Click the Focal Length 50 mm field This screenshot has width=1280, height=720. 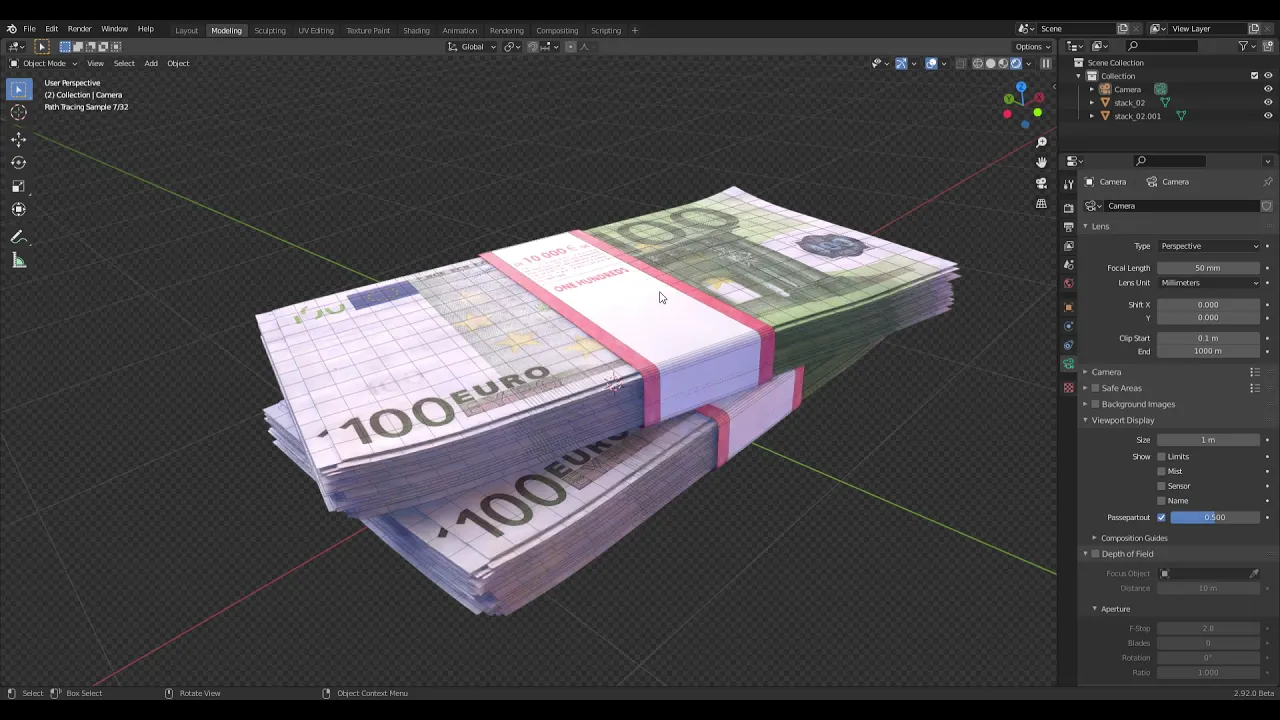tap(1208, 268)
